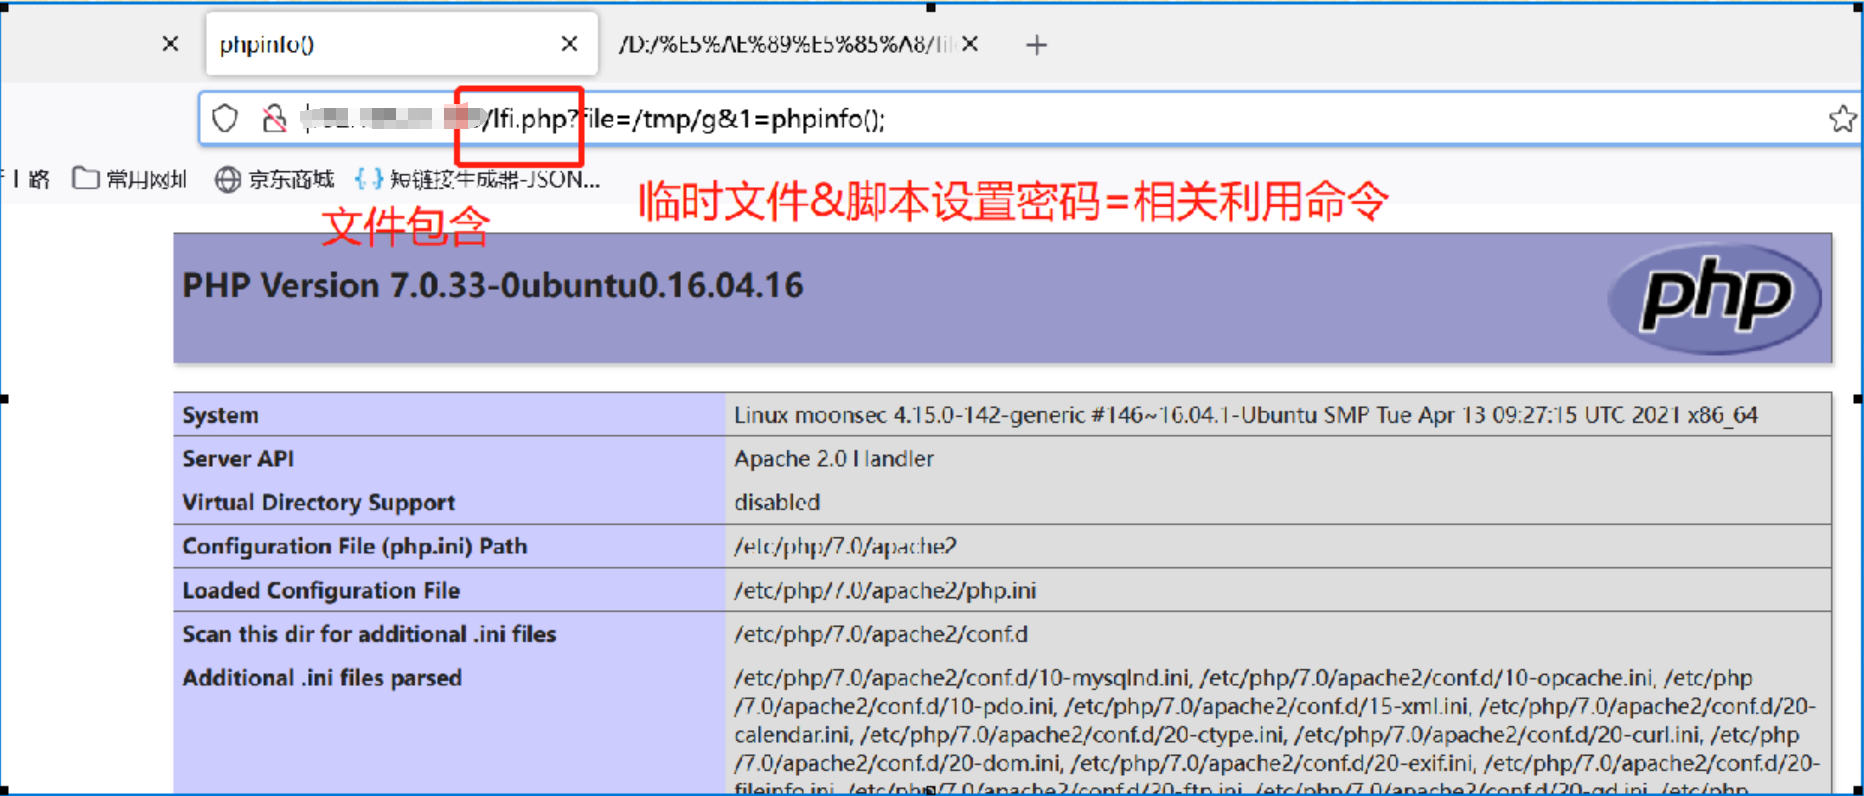Screen dimensions: 1864x796
Task: Click Additional .ini files parsed label
Action: (x=322, y=678)
